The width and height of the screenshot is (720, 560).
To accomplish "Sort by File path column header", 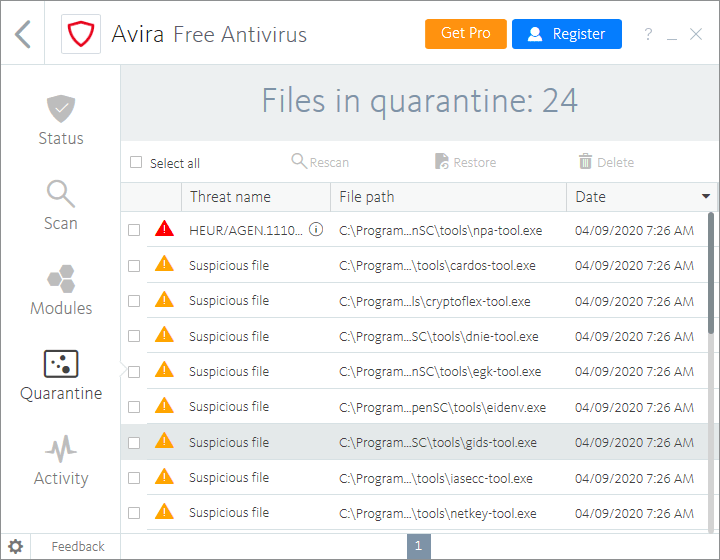I will pos(366,197).
